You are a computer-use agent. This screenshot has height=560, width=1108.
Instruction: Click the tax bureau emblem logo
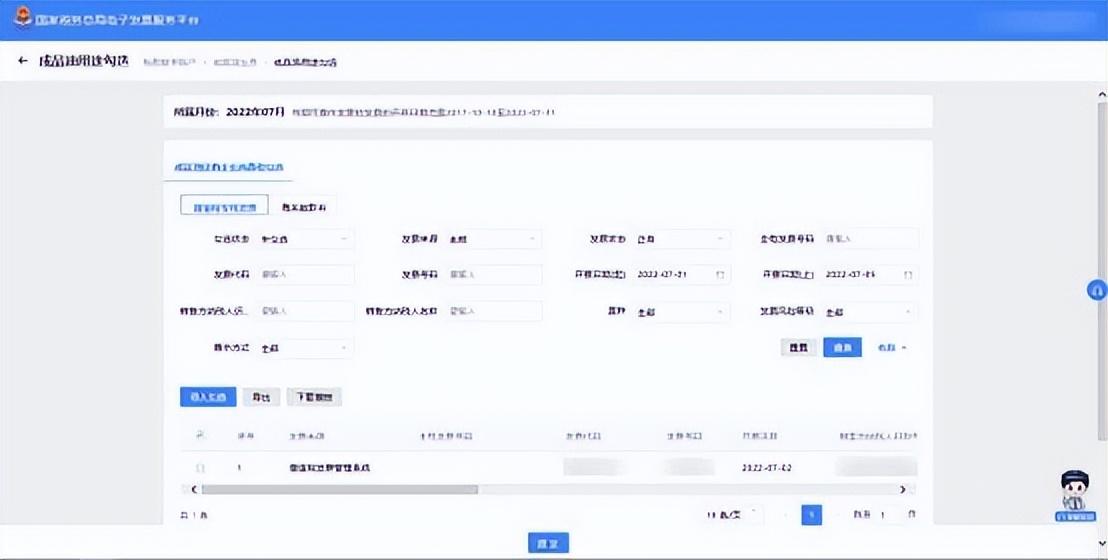(x=23, y=18)
